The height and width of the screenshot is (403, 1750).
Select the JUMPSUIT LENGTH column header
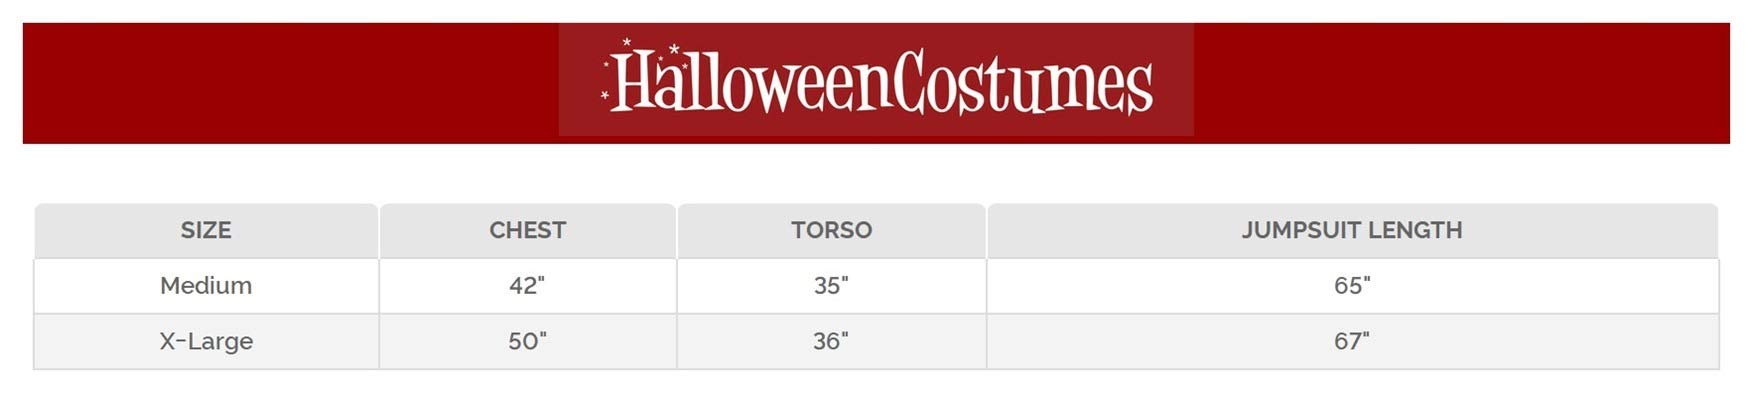1351,230
